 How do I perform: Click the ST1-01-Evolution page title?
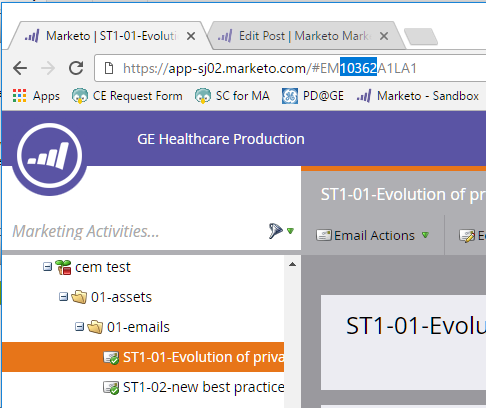pyautogui.click(x=403, y=195)
